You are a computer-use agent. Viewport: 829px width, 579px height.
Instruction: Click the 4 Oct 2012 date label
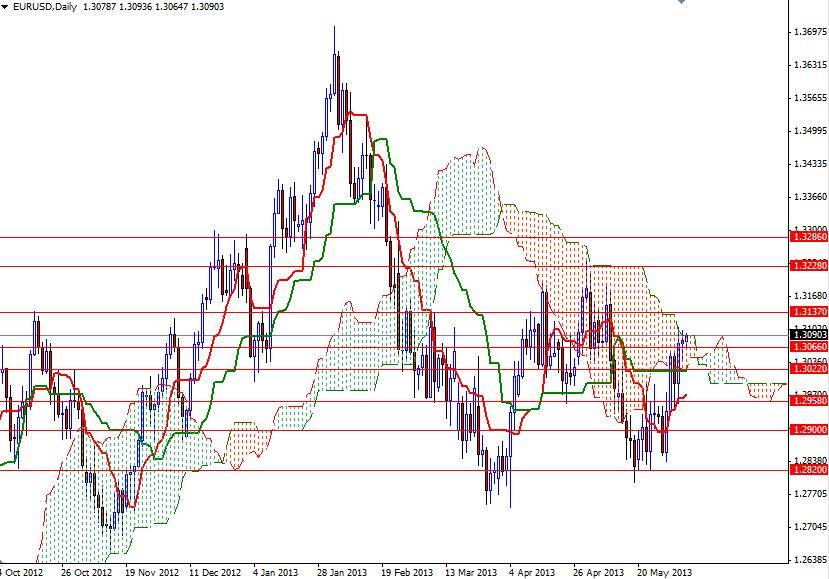[x=14, y=564]
